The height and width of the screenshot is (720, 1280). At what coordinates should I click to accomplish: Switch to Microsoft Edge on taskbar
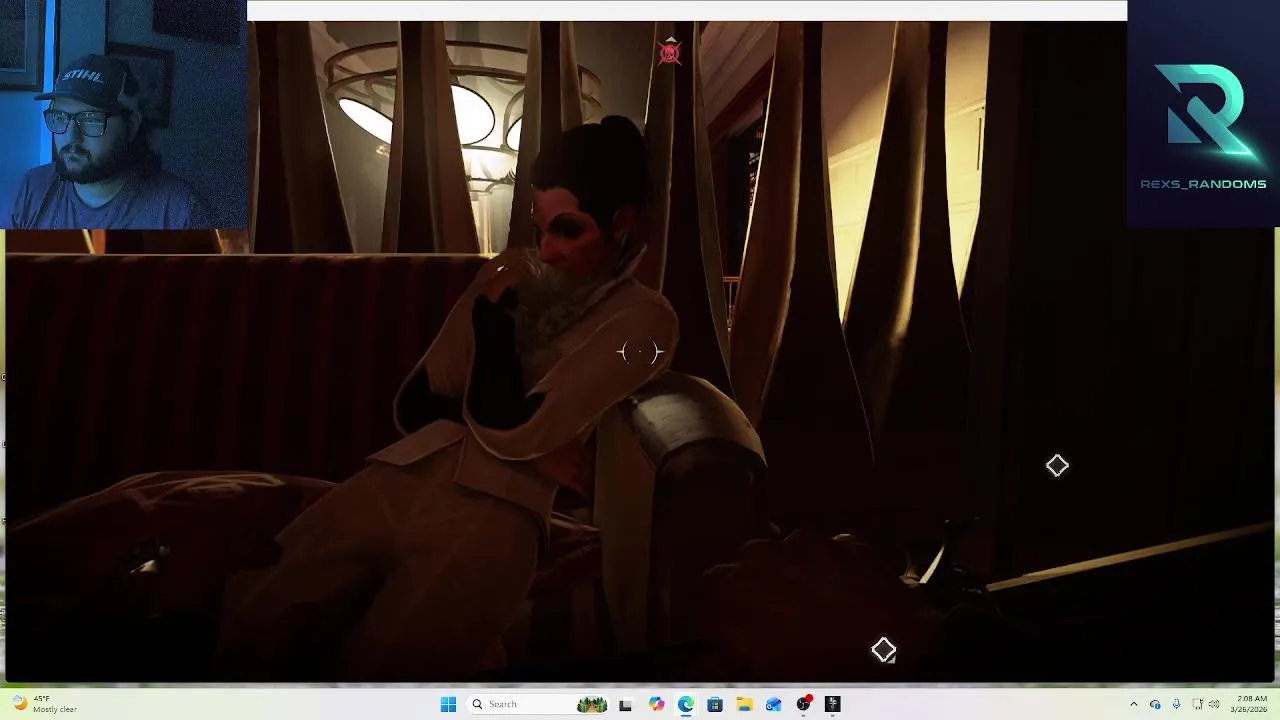685,704
